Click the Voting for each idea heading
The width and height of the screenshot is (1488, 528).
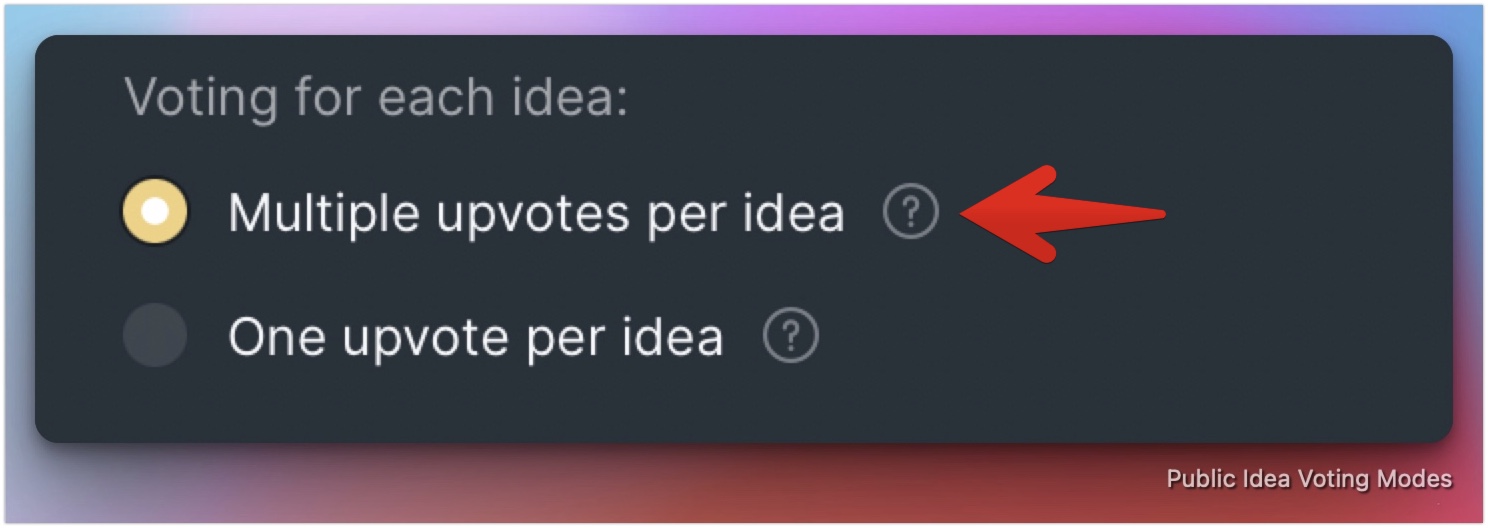pyautogui.click(x=376, y=98)
